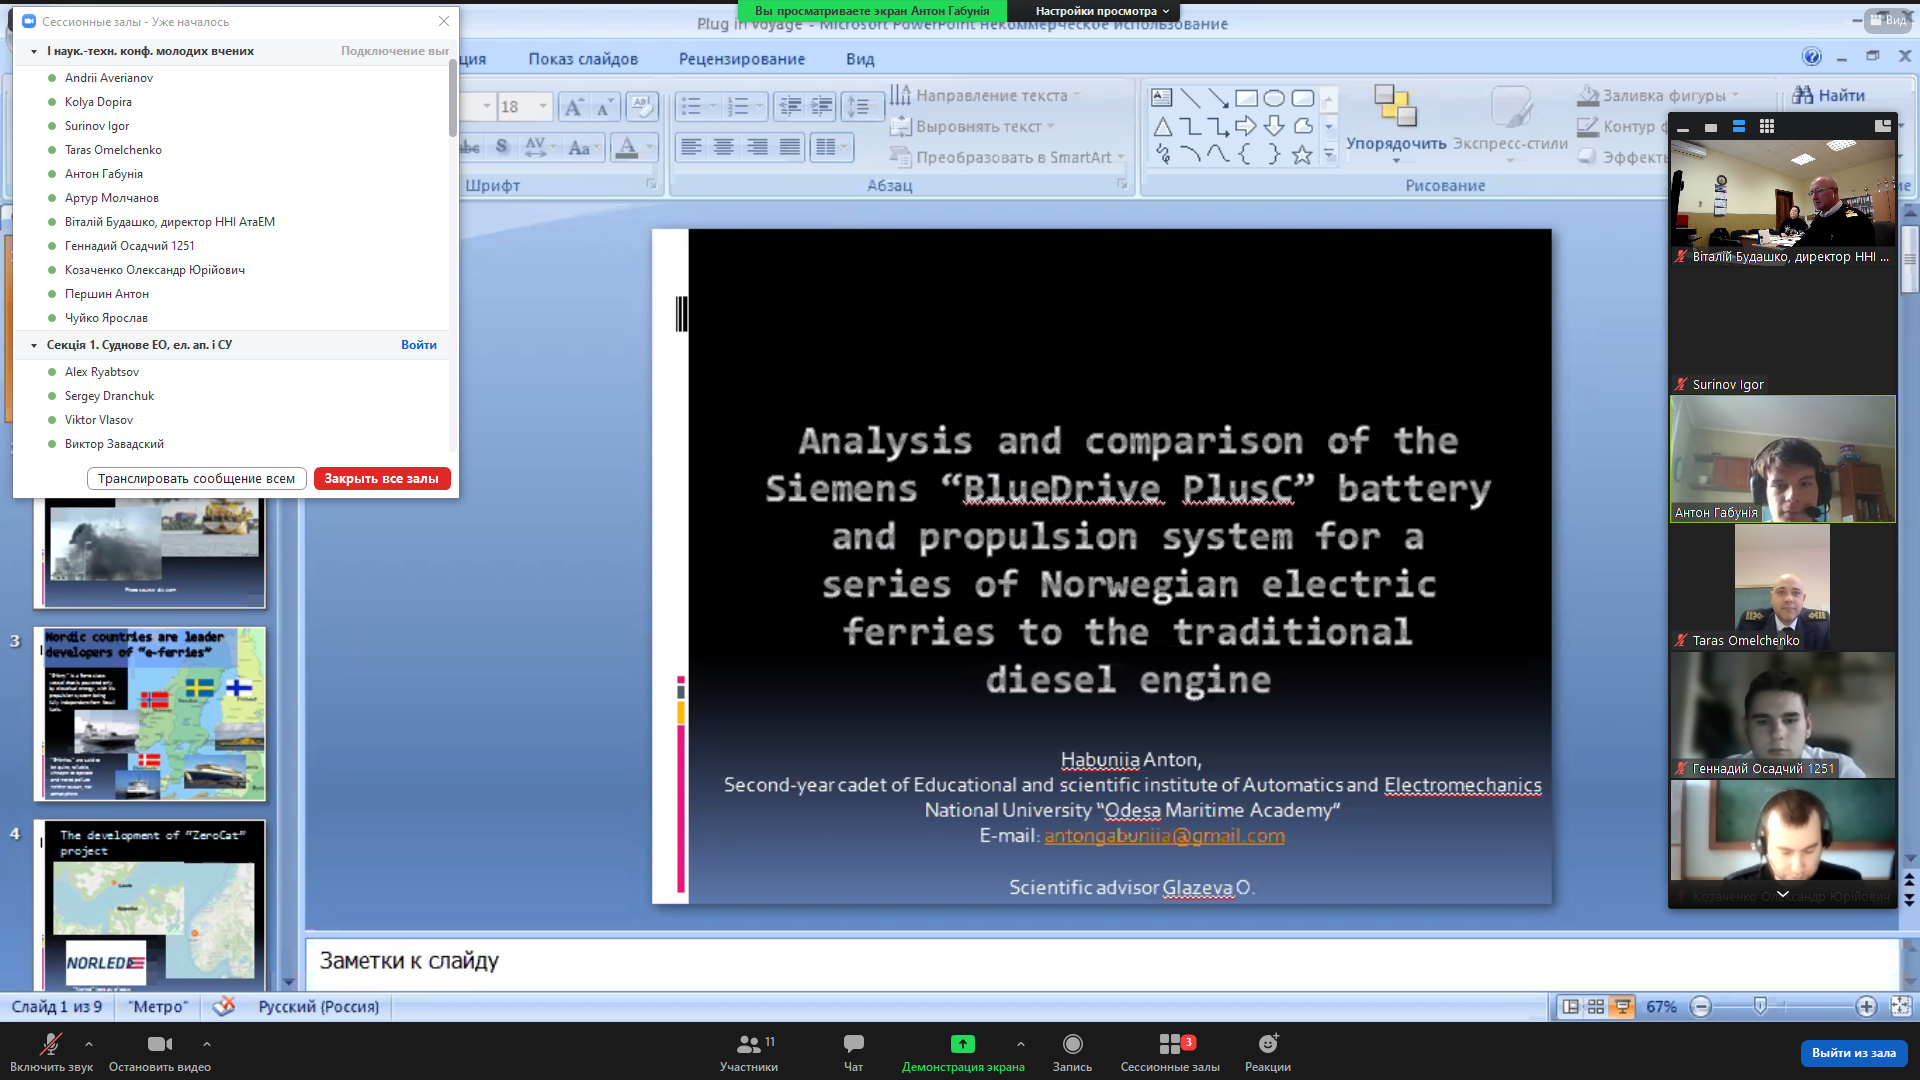Align text right
This screenshot has height=1080, width=1920.
(757, 147)
